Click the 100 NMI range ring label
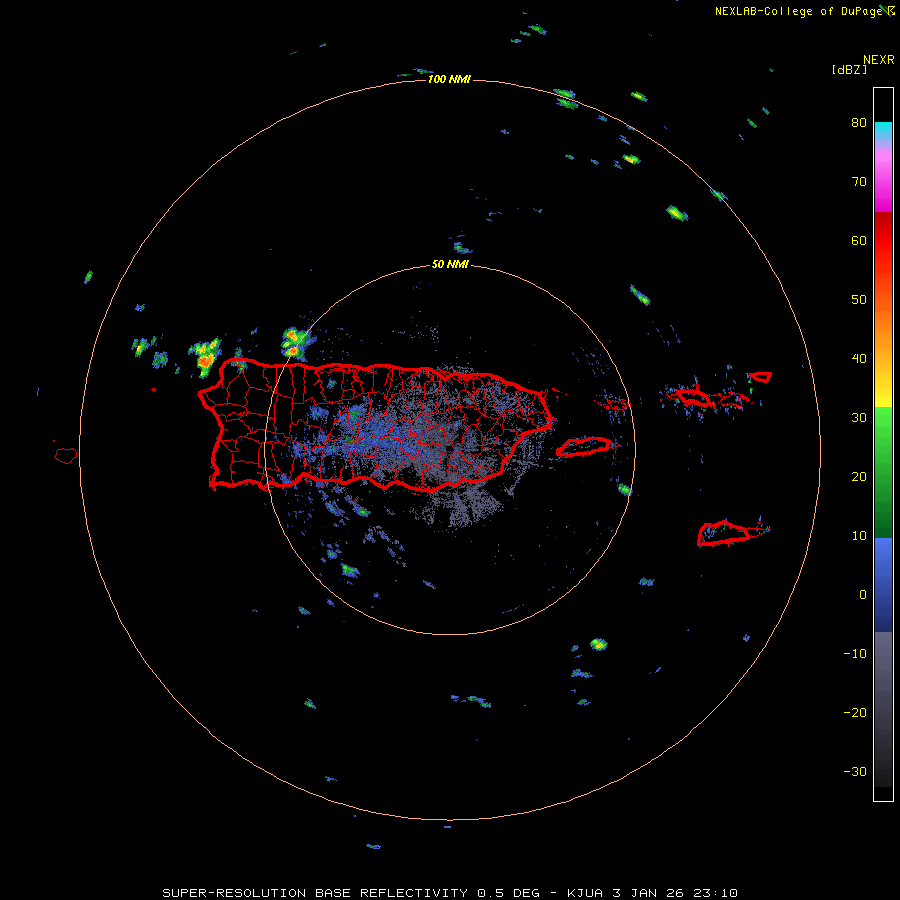Screen dimensions: 900x900 [x=449, y=79]
